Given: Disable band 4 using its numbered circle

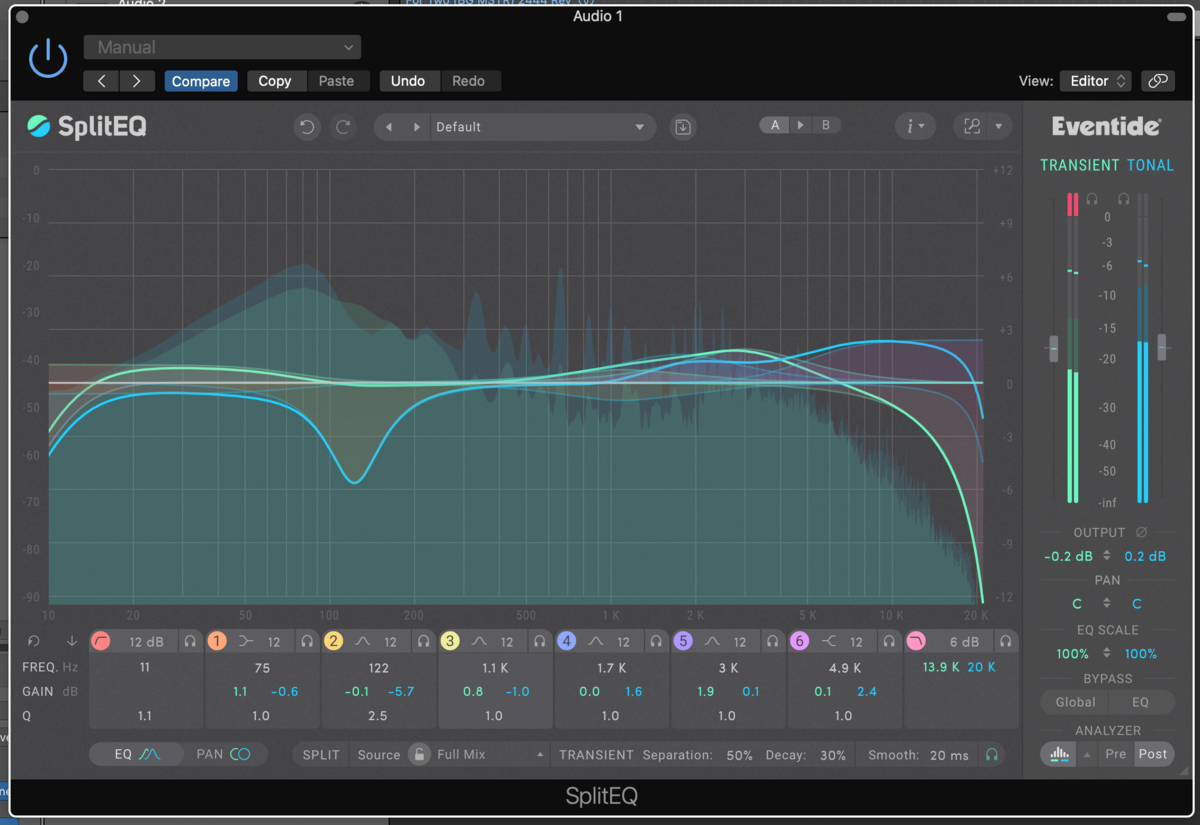Looking at the screenshot, I should pyautogui.click(x=567, y=641).
